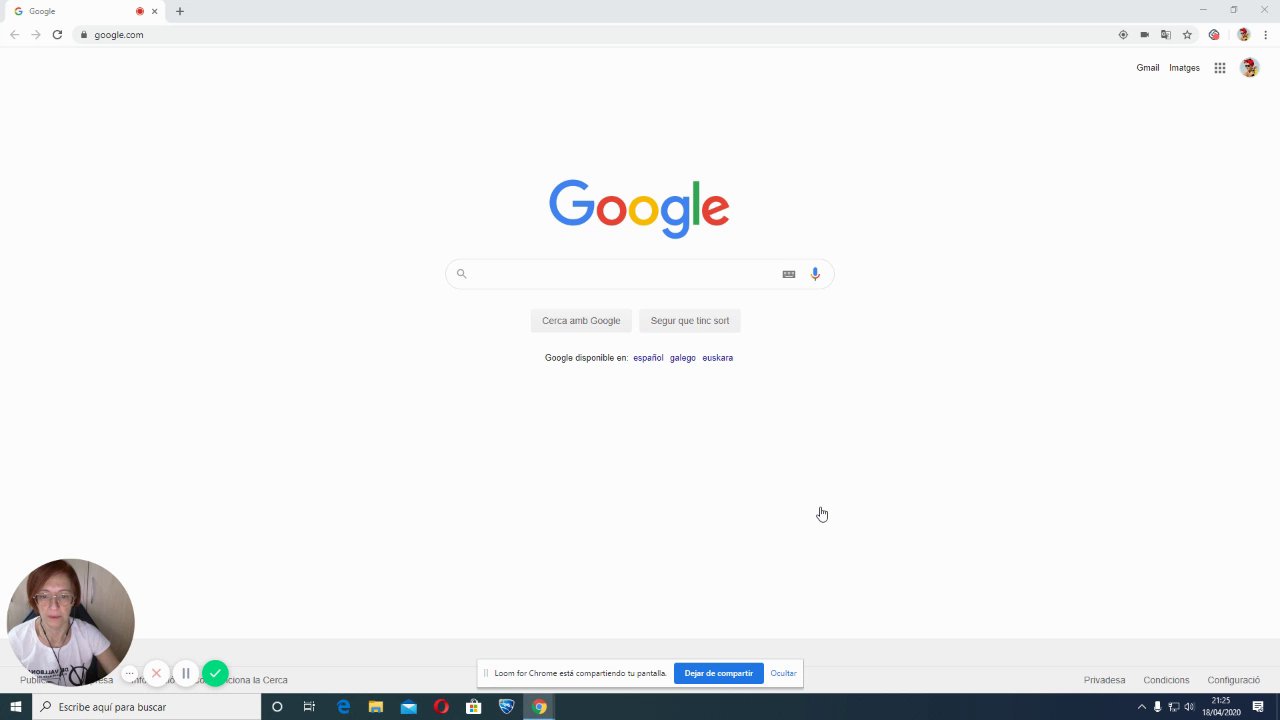1280x720 pixels.
Task: Click the Cerca amb Google button
Action: [581, 321]
